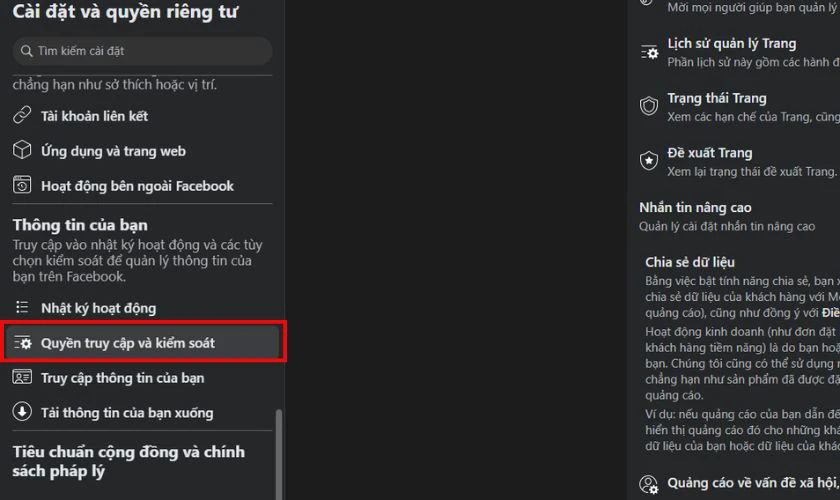Click the chain link icon for Tài khoản liên kết
840x500 pixels.
22,115
